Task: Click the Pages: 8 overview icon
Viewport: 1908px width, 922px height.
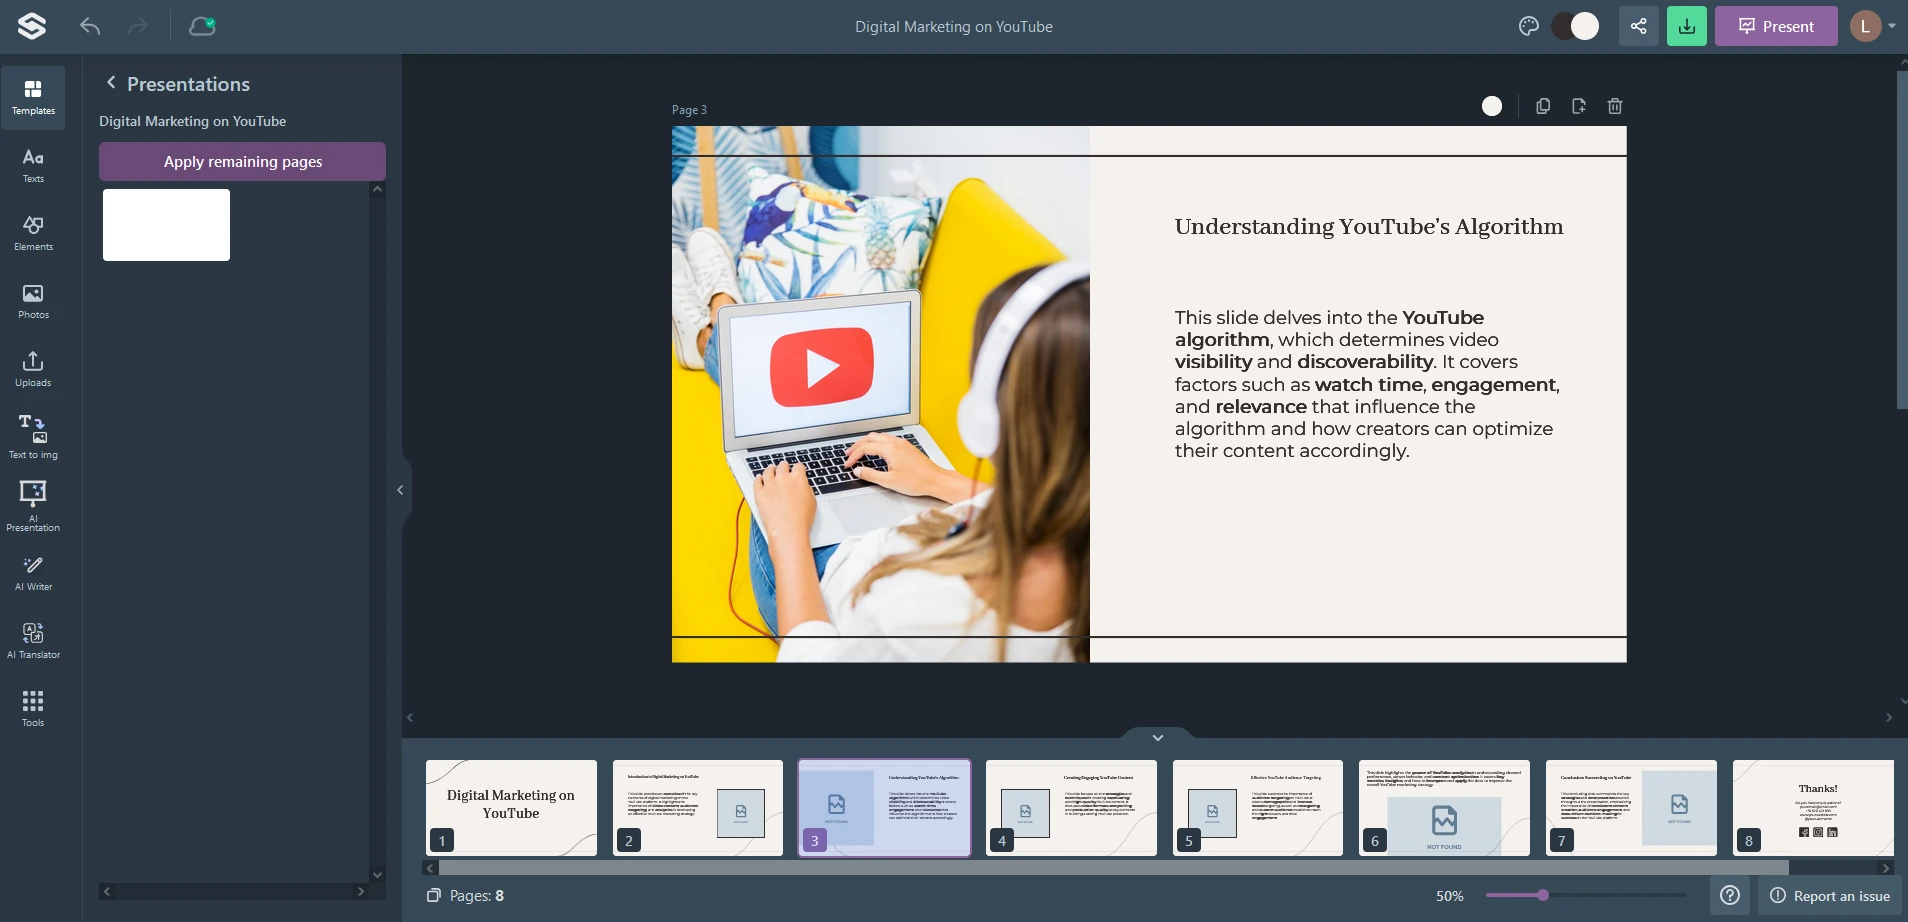Action: point(433,895)
